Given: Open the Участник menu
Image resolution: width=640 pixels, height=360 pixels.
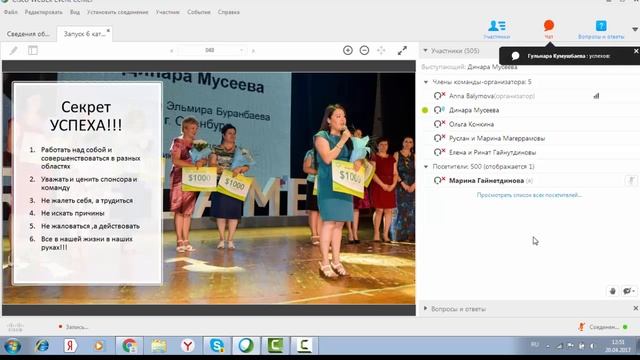Looking at the screenshot, I should (x=168, y=12).
